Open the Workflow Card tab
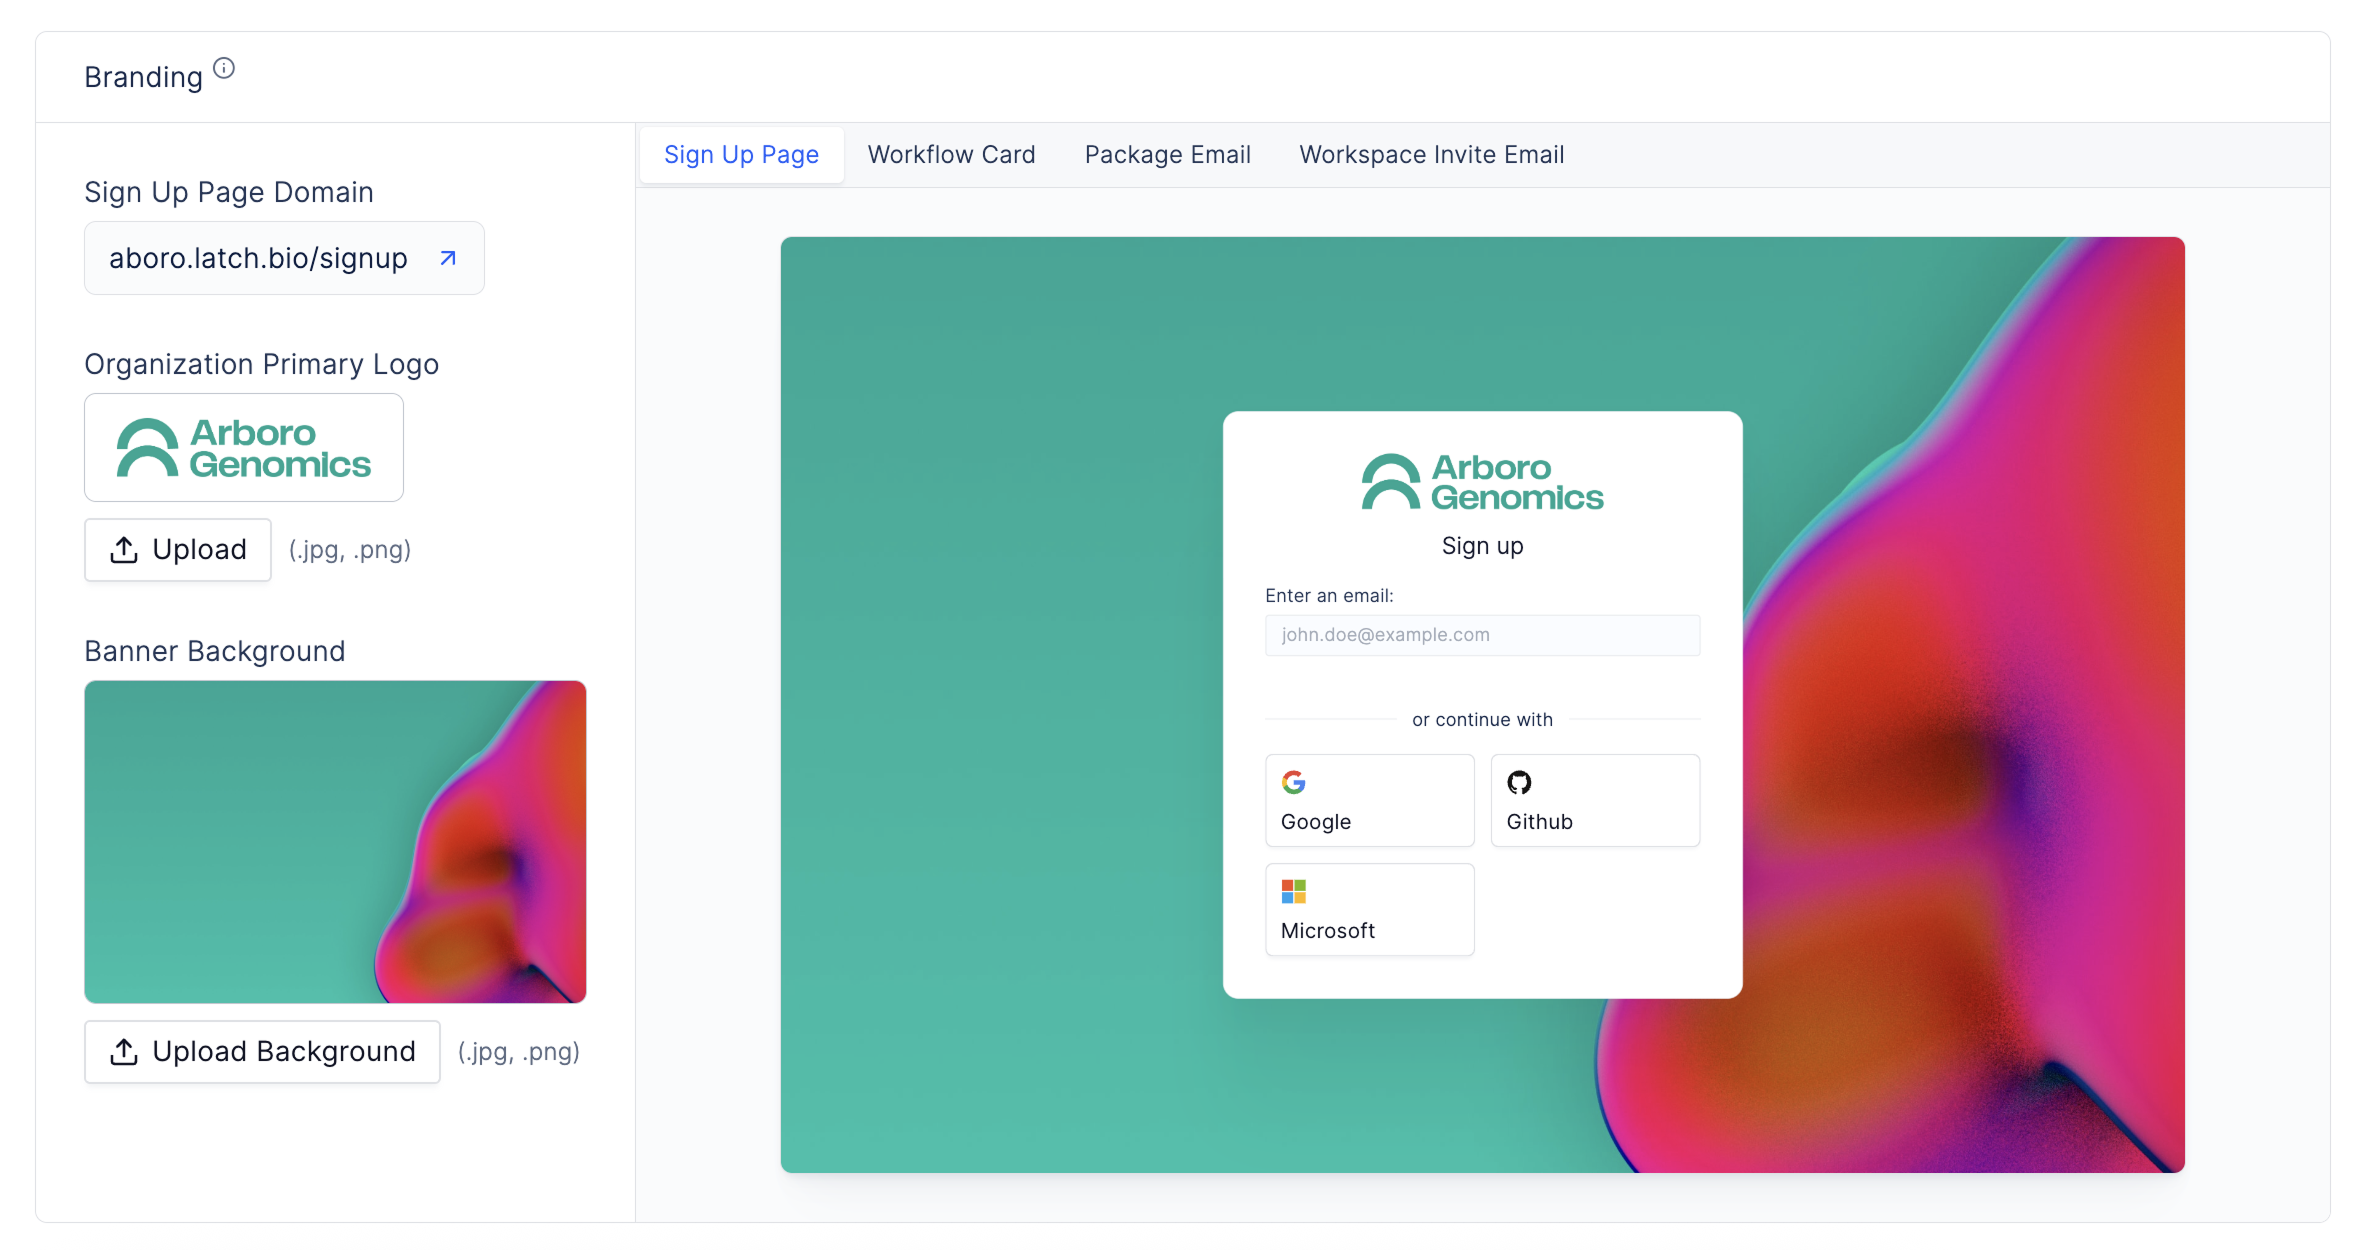This screenshot has width=2358, height=1250. (951, 155)
